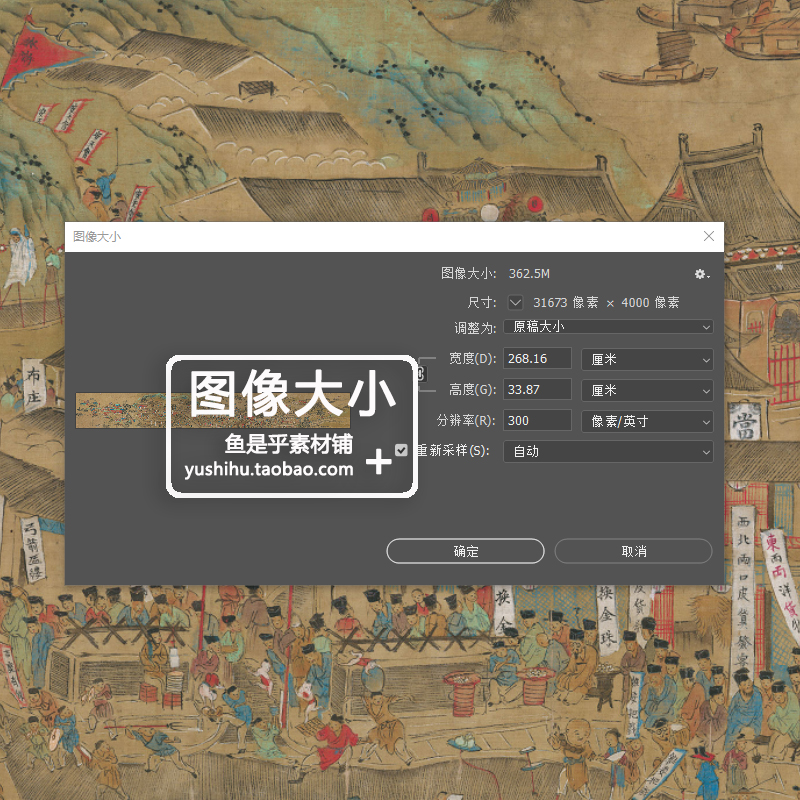Close the 图像大小 dialog with X
800x800 pixels.
(x=709, y=236)
